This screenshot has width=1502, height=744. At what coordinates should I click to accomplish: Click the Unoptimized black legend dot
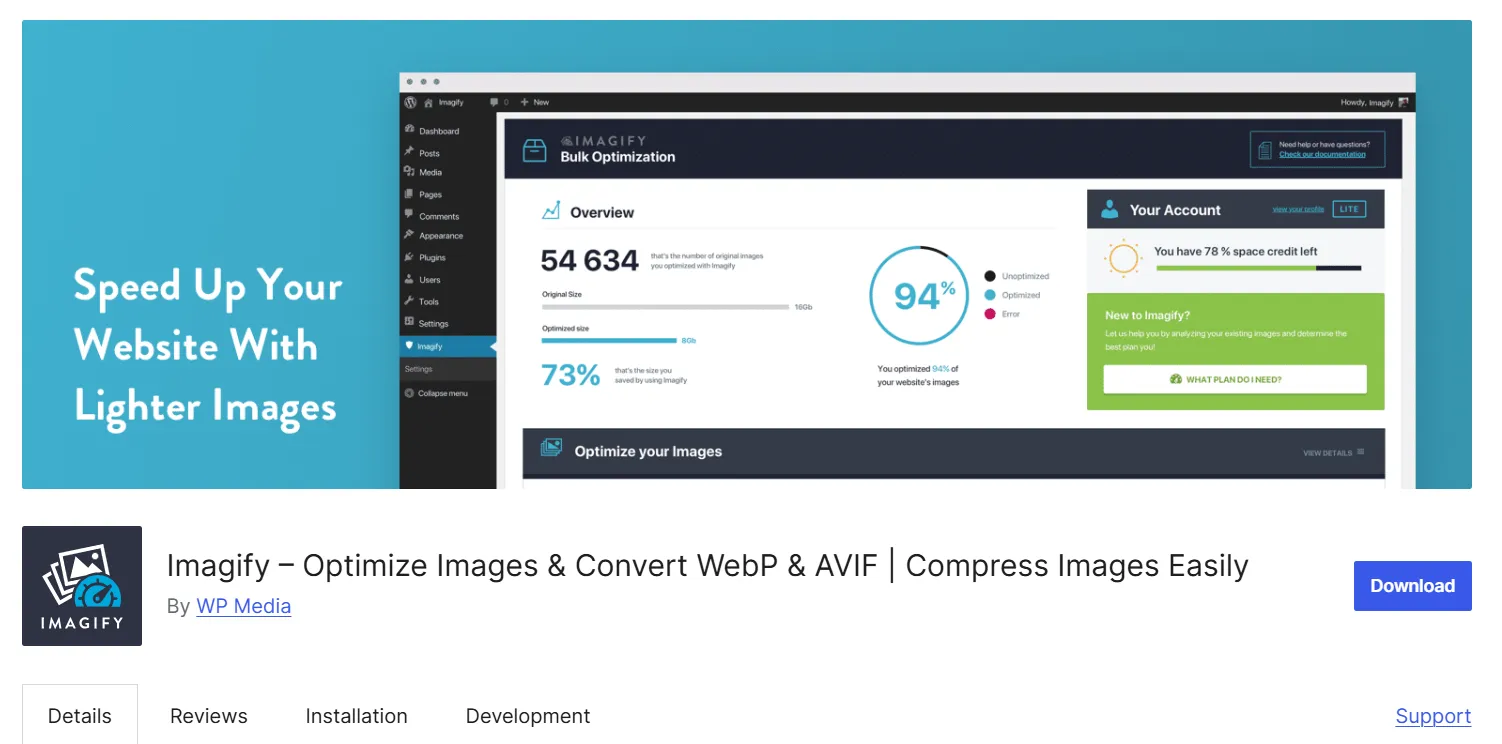click(x=990, y=276)
